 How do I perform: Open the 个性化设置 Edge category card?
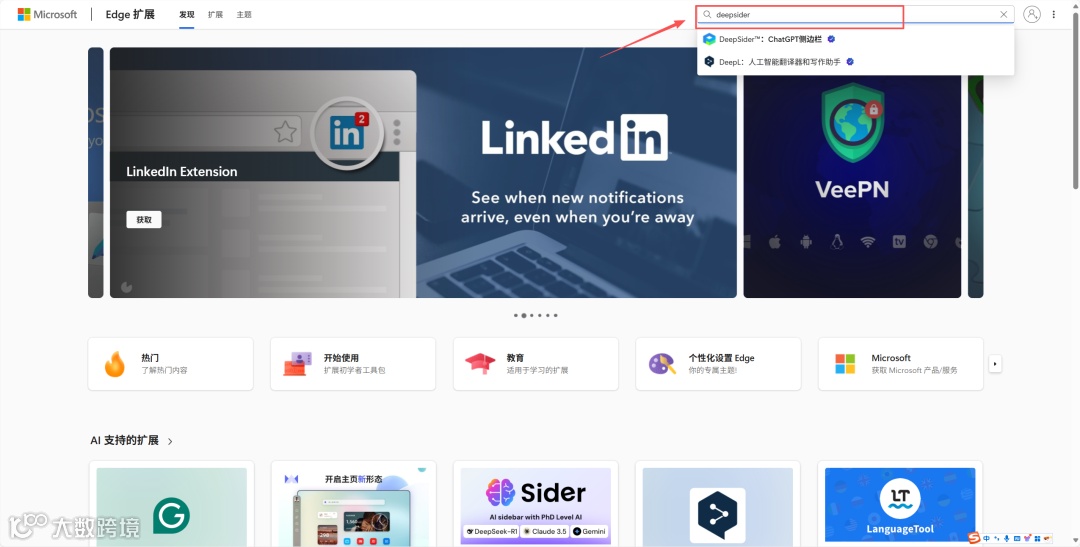(718, 364)
